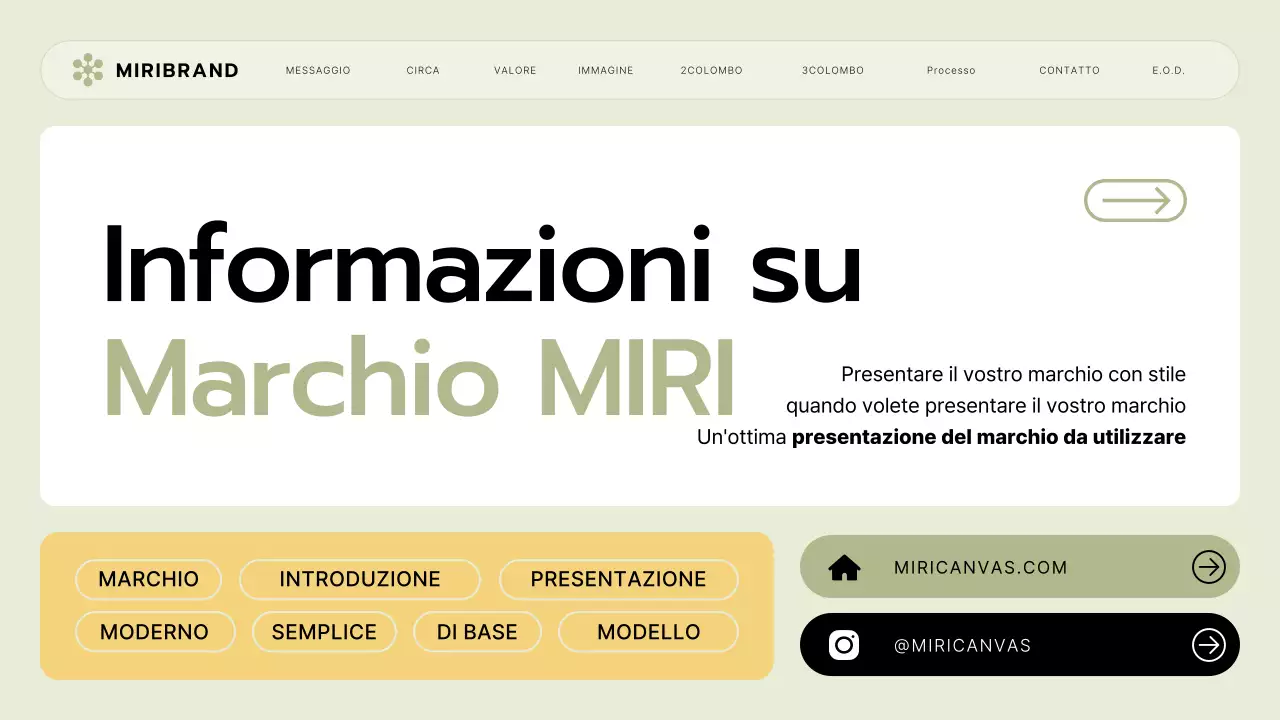Click the circle arrow beside MIRICANVAS.COM
The width and height of the screenshot is (1280, 720).
1209,567
